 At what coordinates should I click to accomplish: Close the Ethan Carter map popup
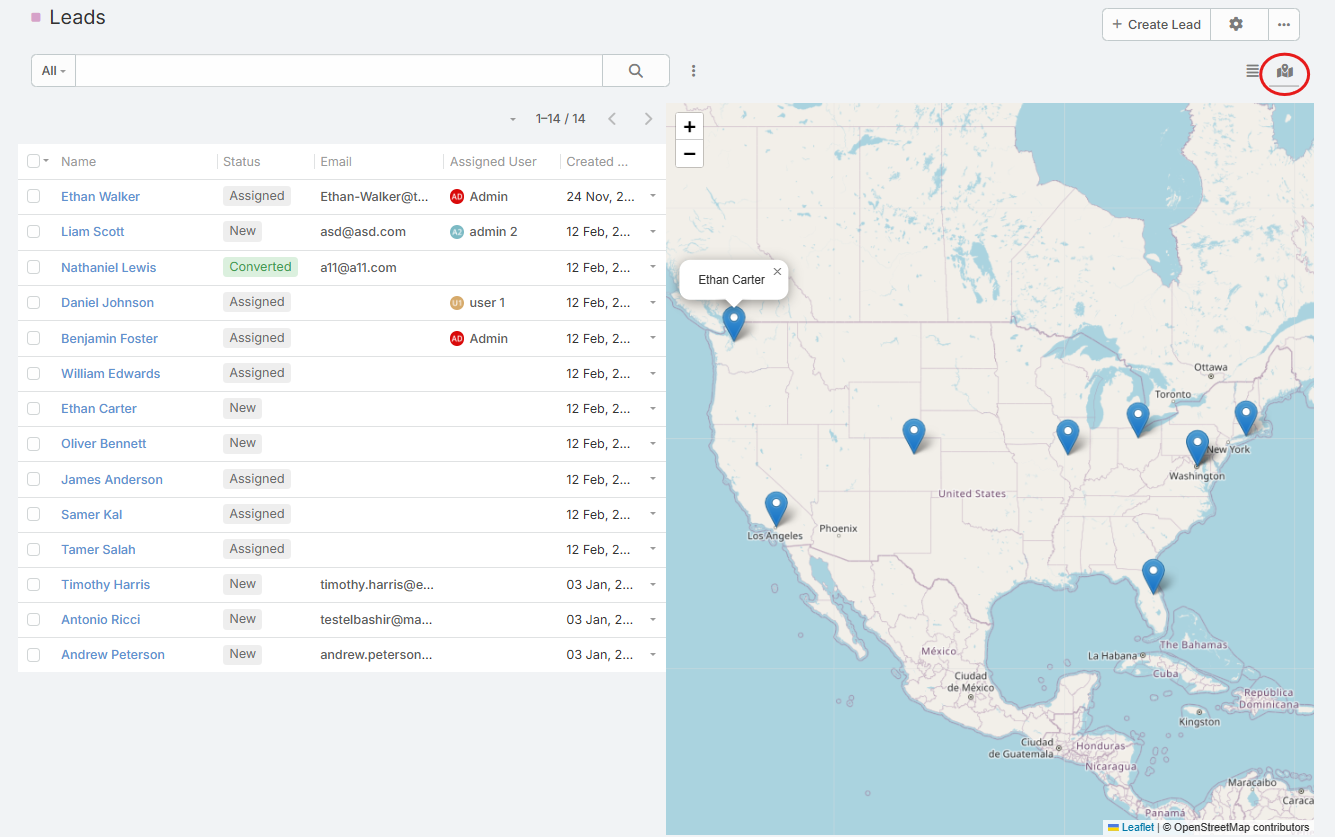pos(777,271)
